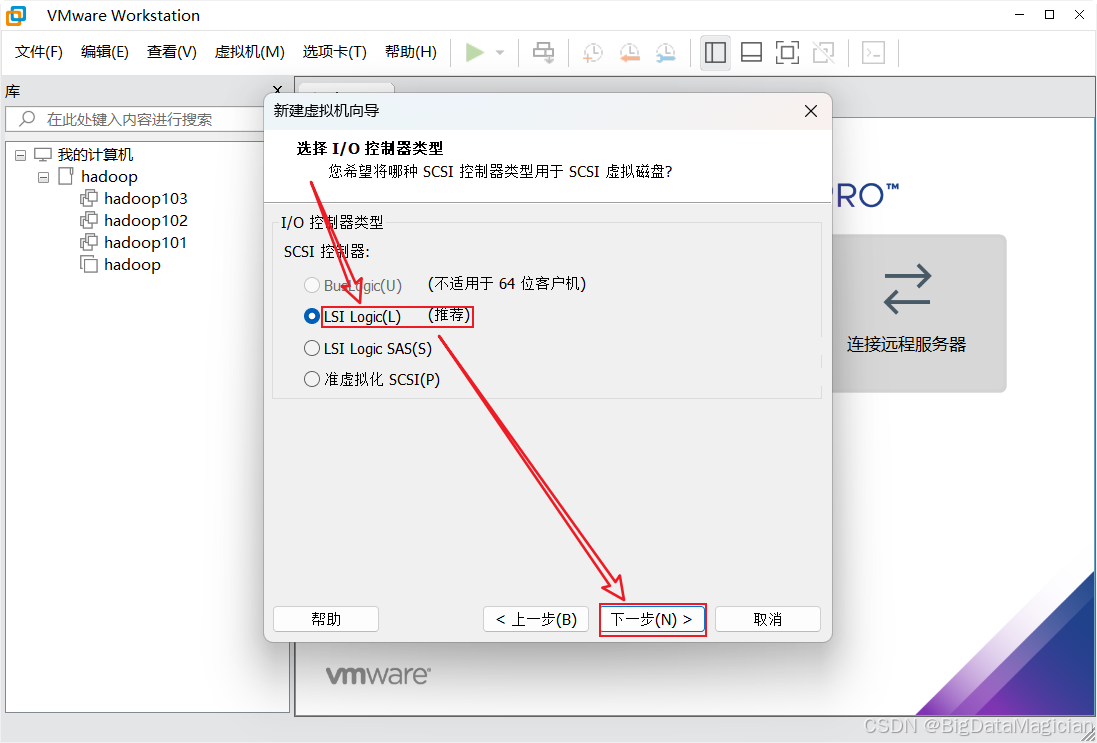This screenshot has width=1097, height=743.
Task: Click the hadoop102 VM icon
Action: (89, 220)
